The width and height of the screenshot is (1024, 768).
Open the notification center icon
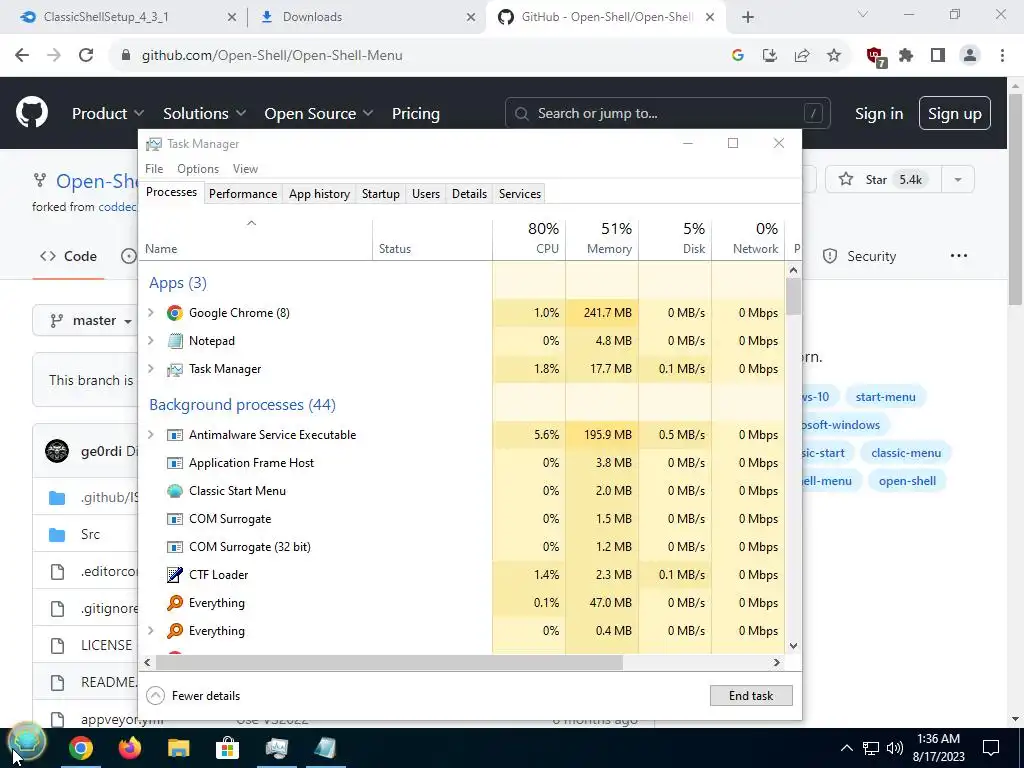coord(991,748)
